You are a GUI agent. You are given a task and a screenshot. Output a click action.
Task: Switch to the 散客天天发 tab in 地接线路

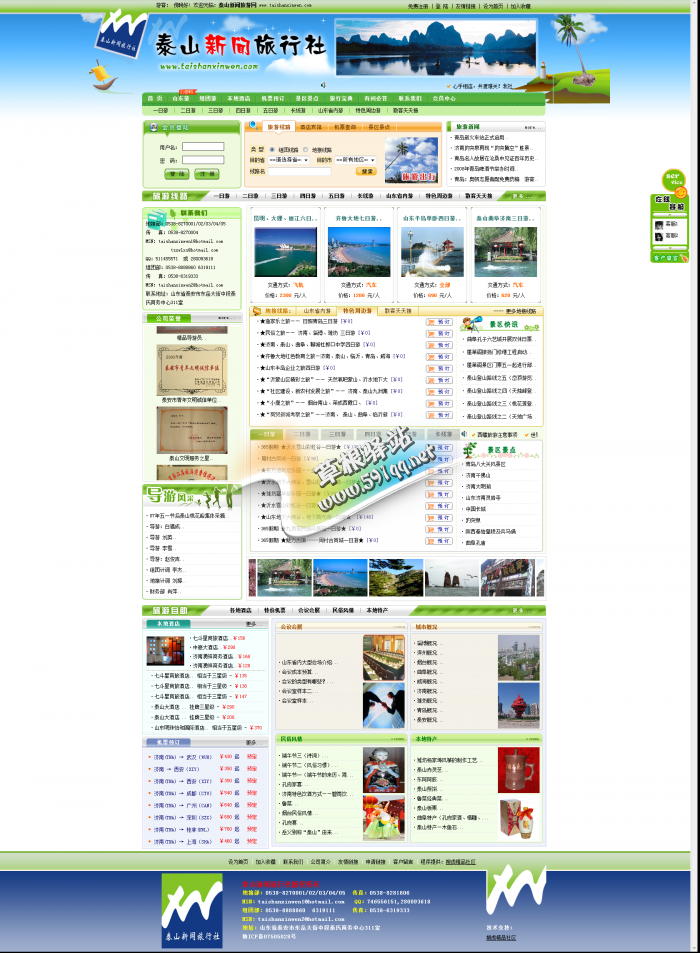[398, 311]
